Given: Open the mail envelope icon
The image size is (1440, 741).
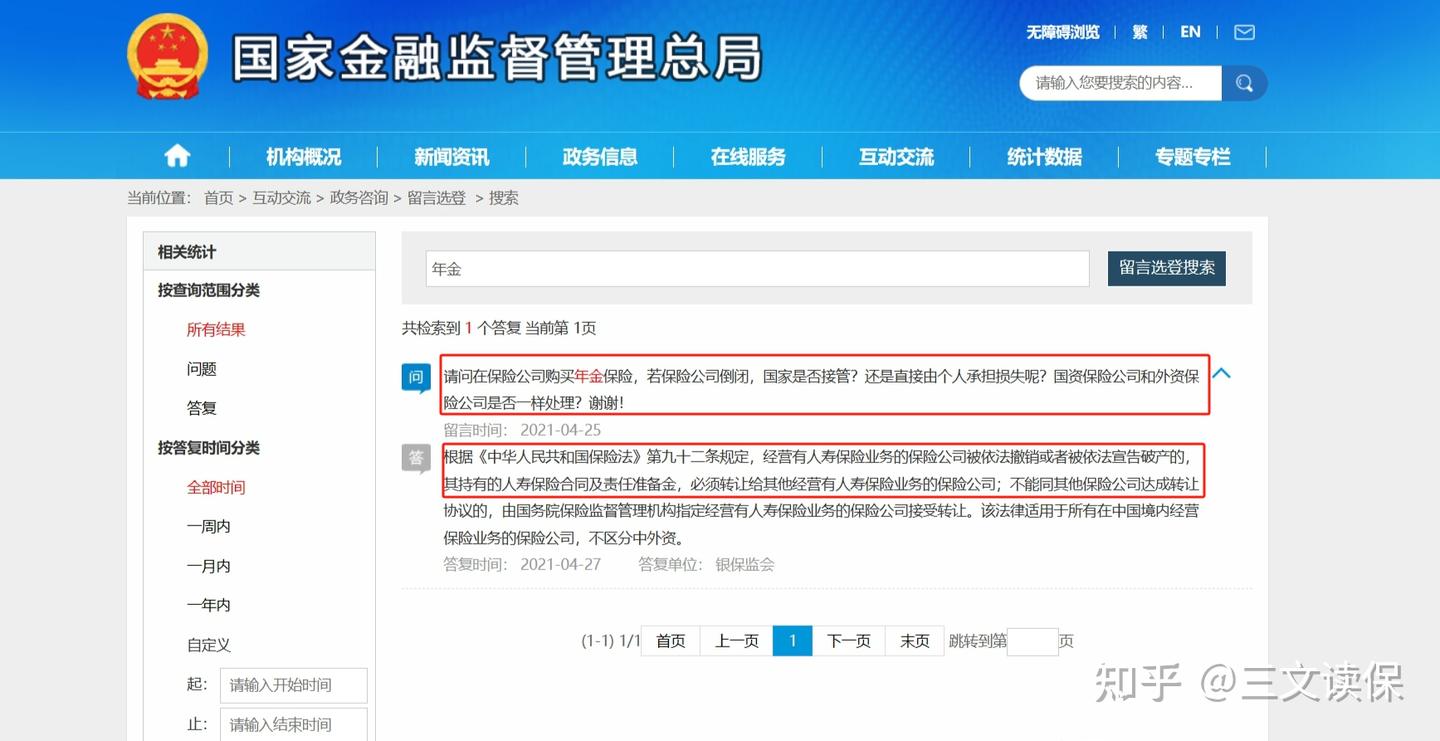Looking at the screenshot, I should pyautogui.click(x=1244, y=32).
